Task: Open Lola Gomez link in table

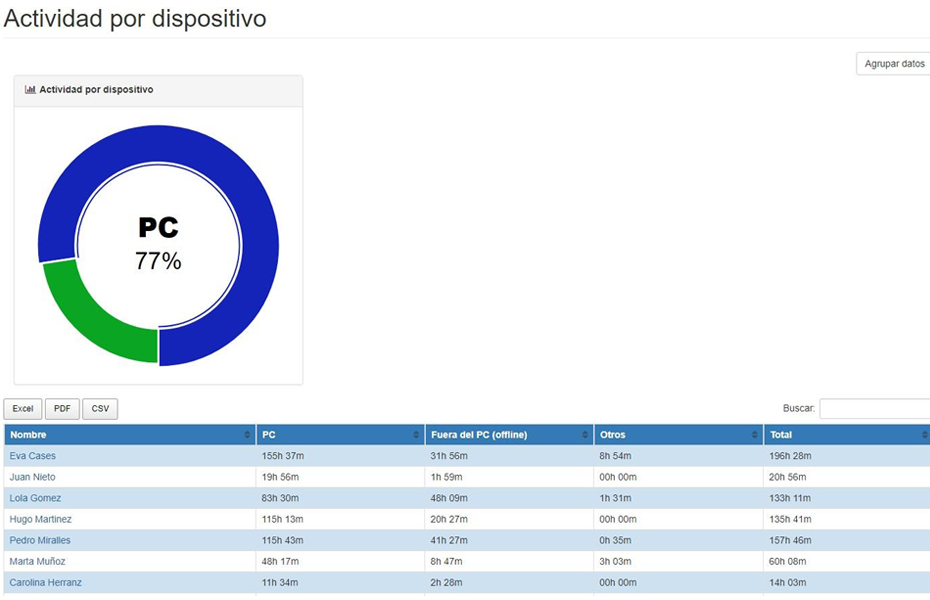Action: point(35,498)
